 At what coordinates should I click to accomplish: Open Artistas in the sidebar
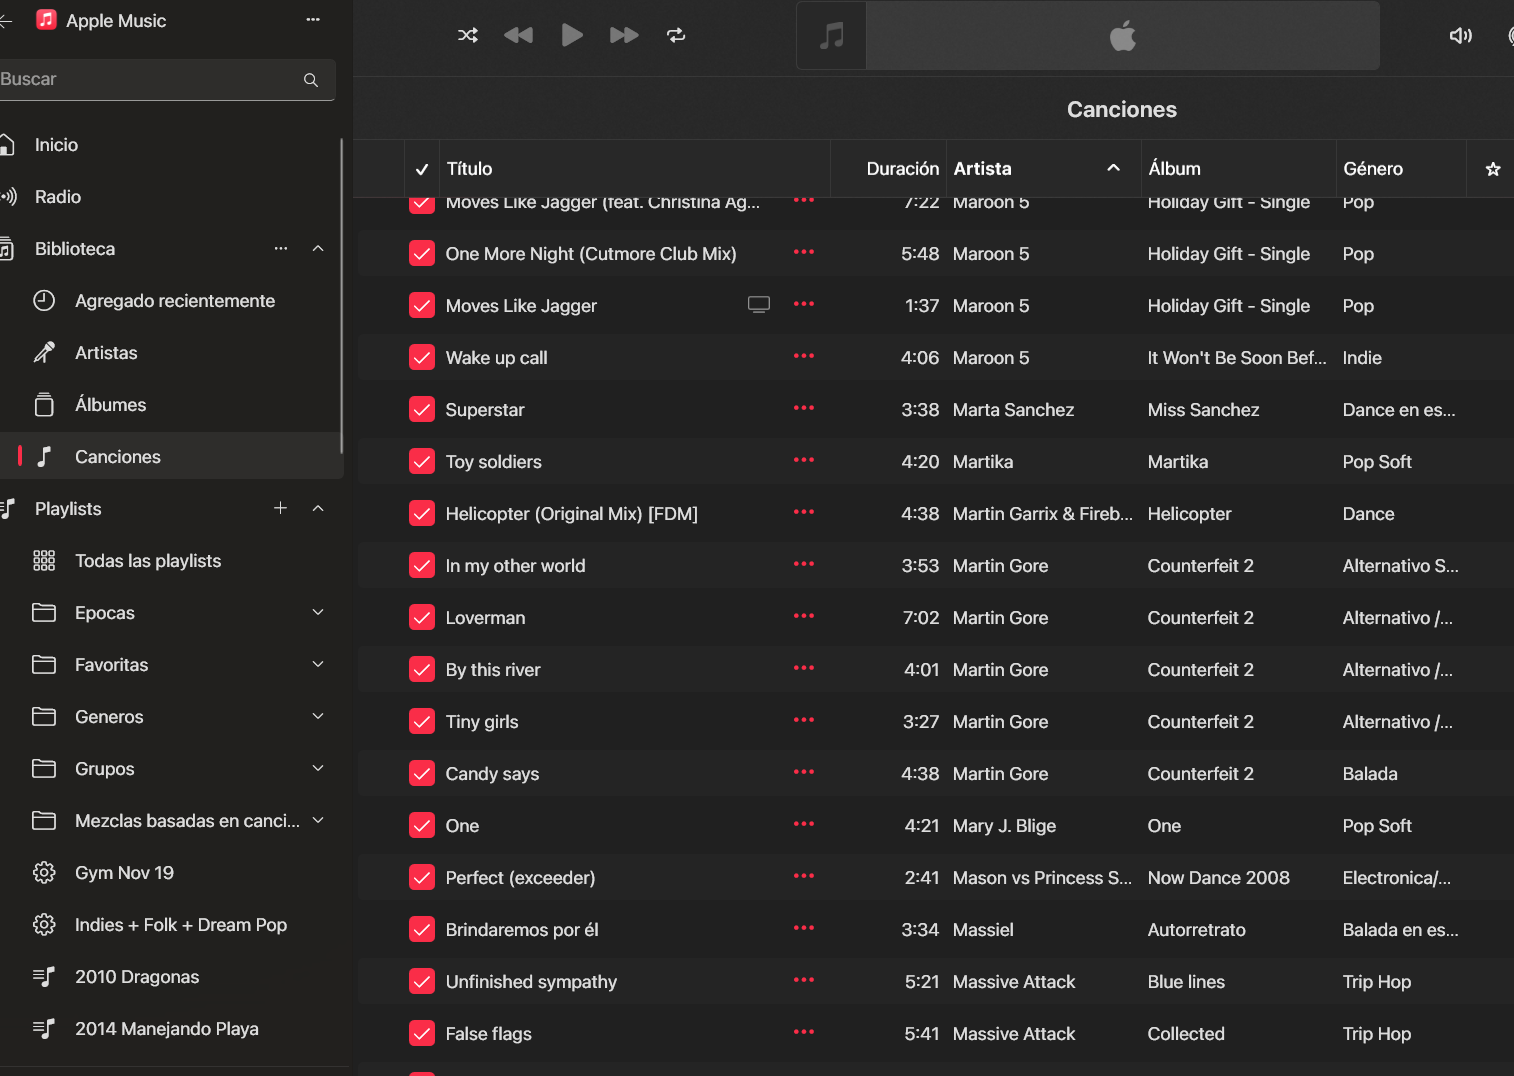tap(106, 353)
